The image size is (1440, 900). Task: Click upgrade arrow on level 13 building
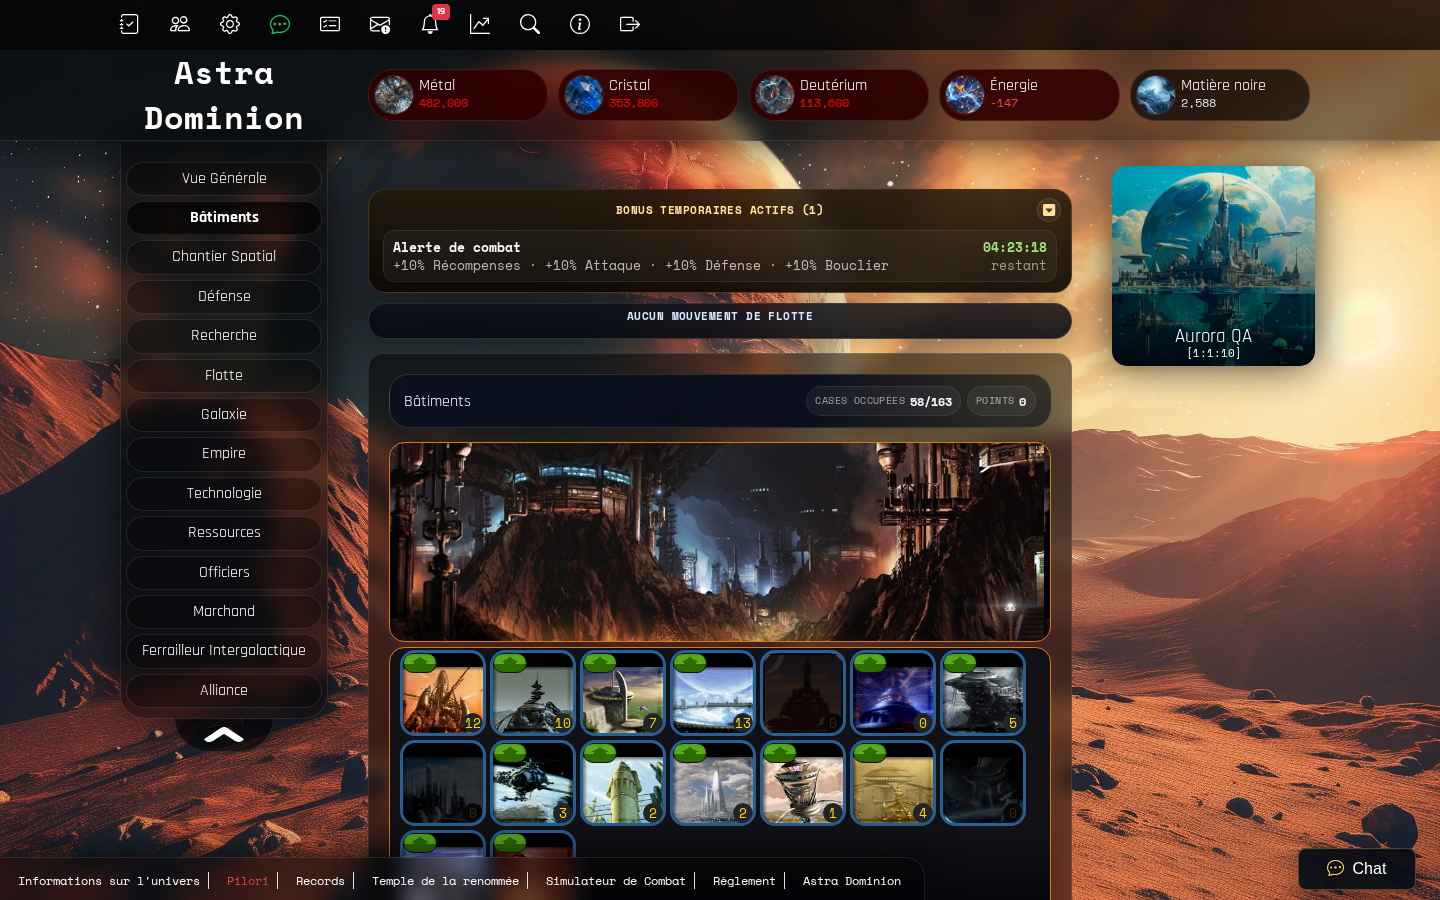click(x=690, y=663)
